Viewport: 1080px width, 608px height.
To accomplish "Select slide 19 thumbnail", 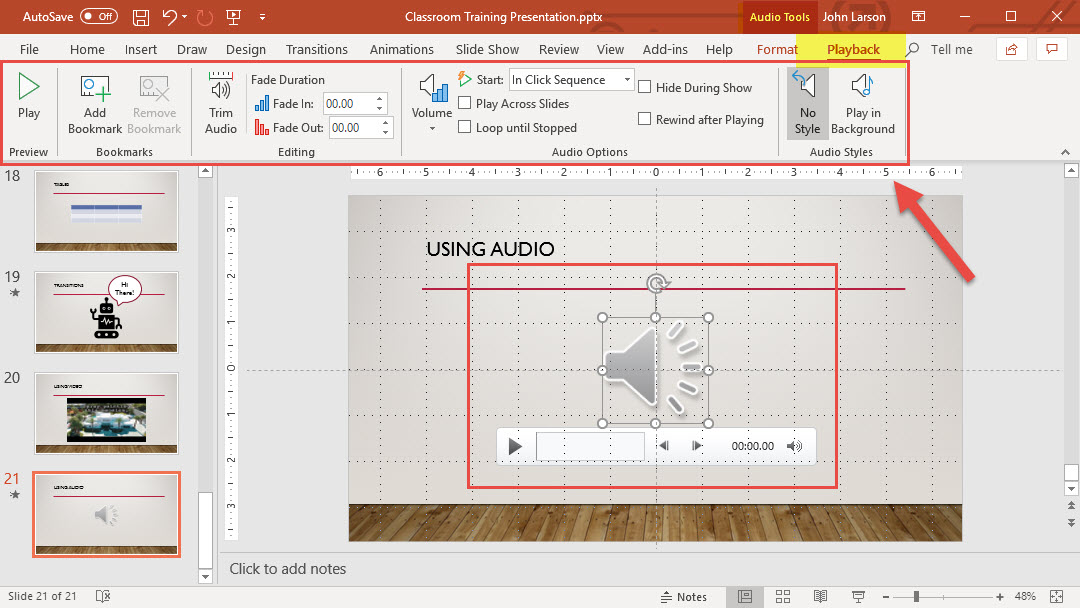I will click(106, 311).
